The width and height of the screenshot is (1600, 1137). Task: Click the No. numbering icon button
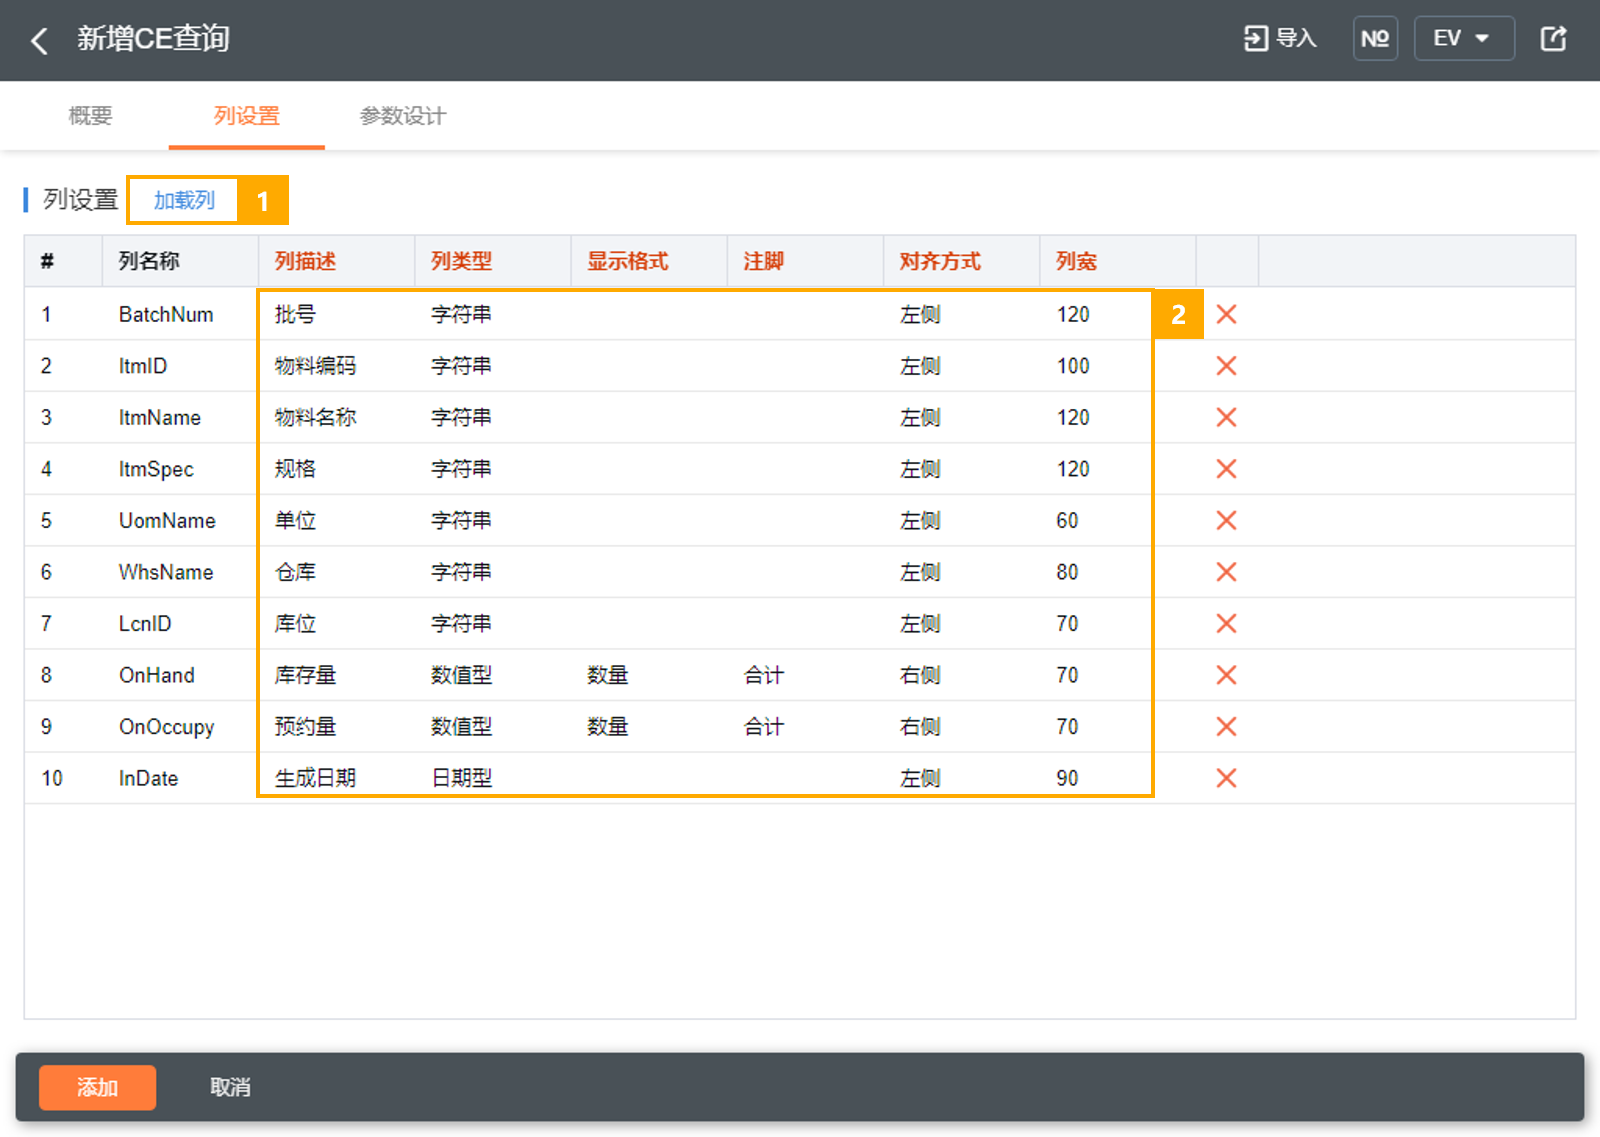(x=1375, y=38)
